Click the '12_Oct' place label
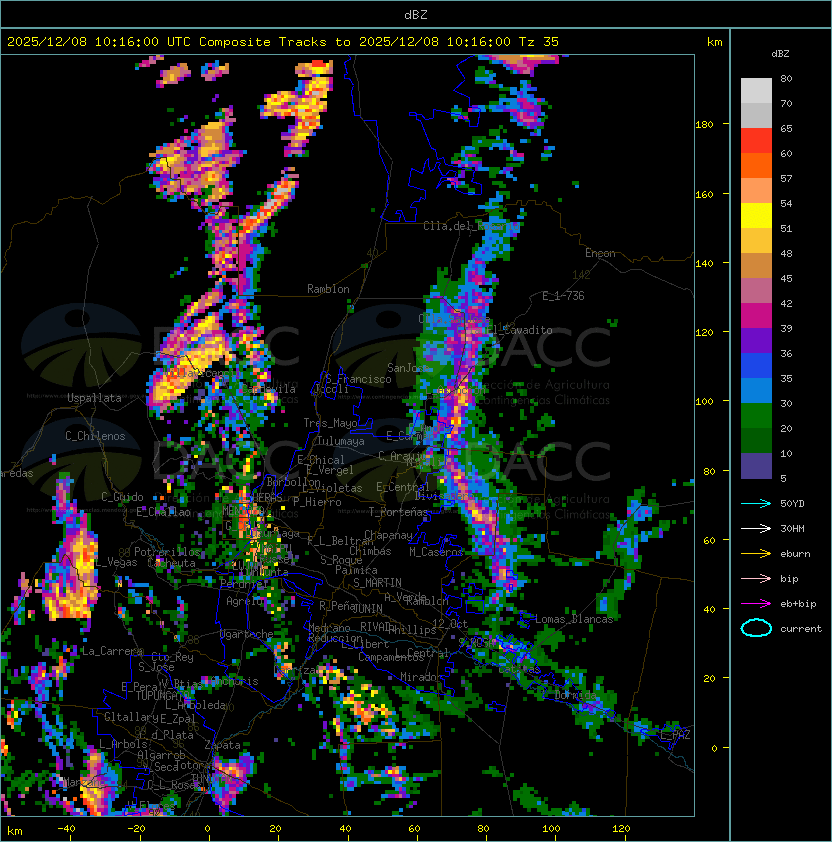The image size is (832, 842). (450, 624)
